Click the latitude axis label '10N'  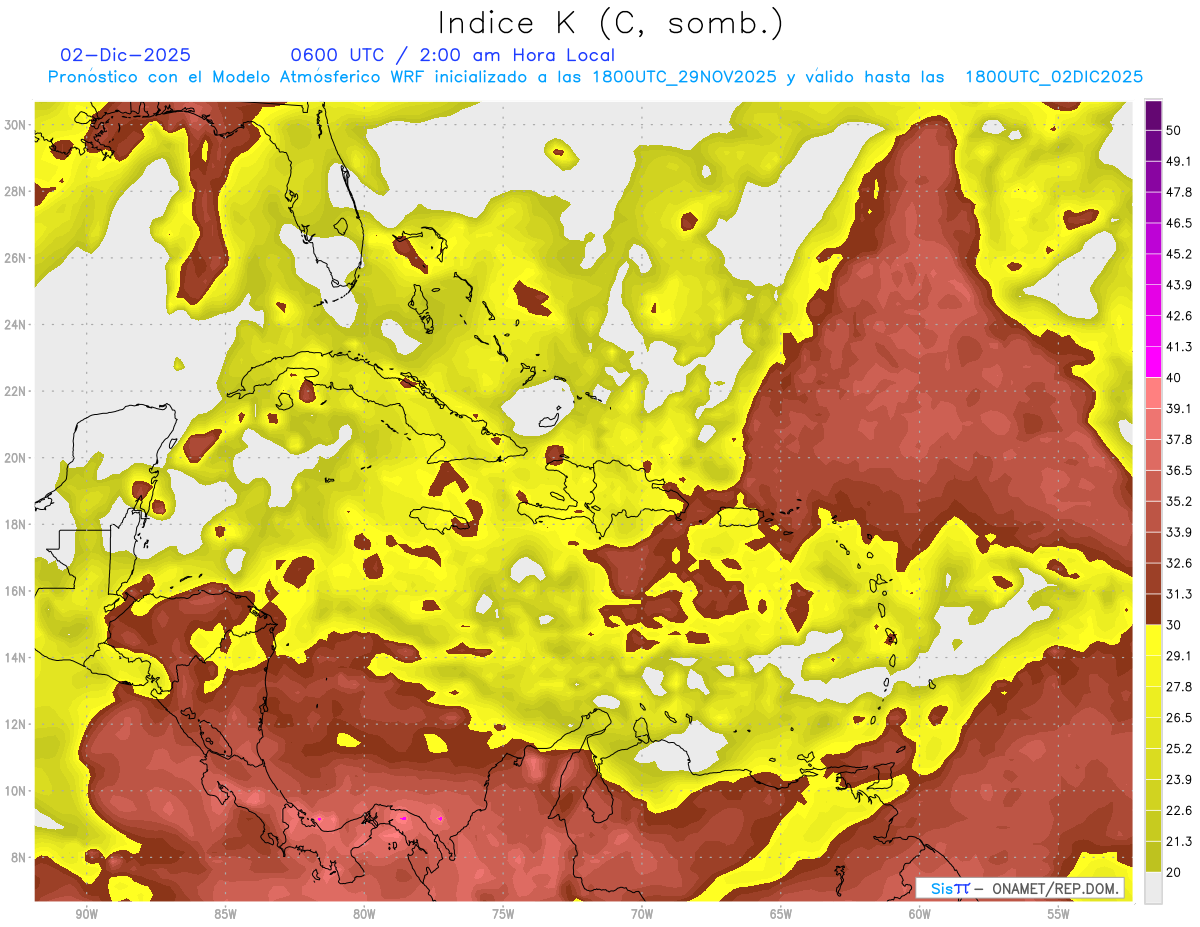pos(17,790)
